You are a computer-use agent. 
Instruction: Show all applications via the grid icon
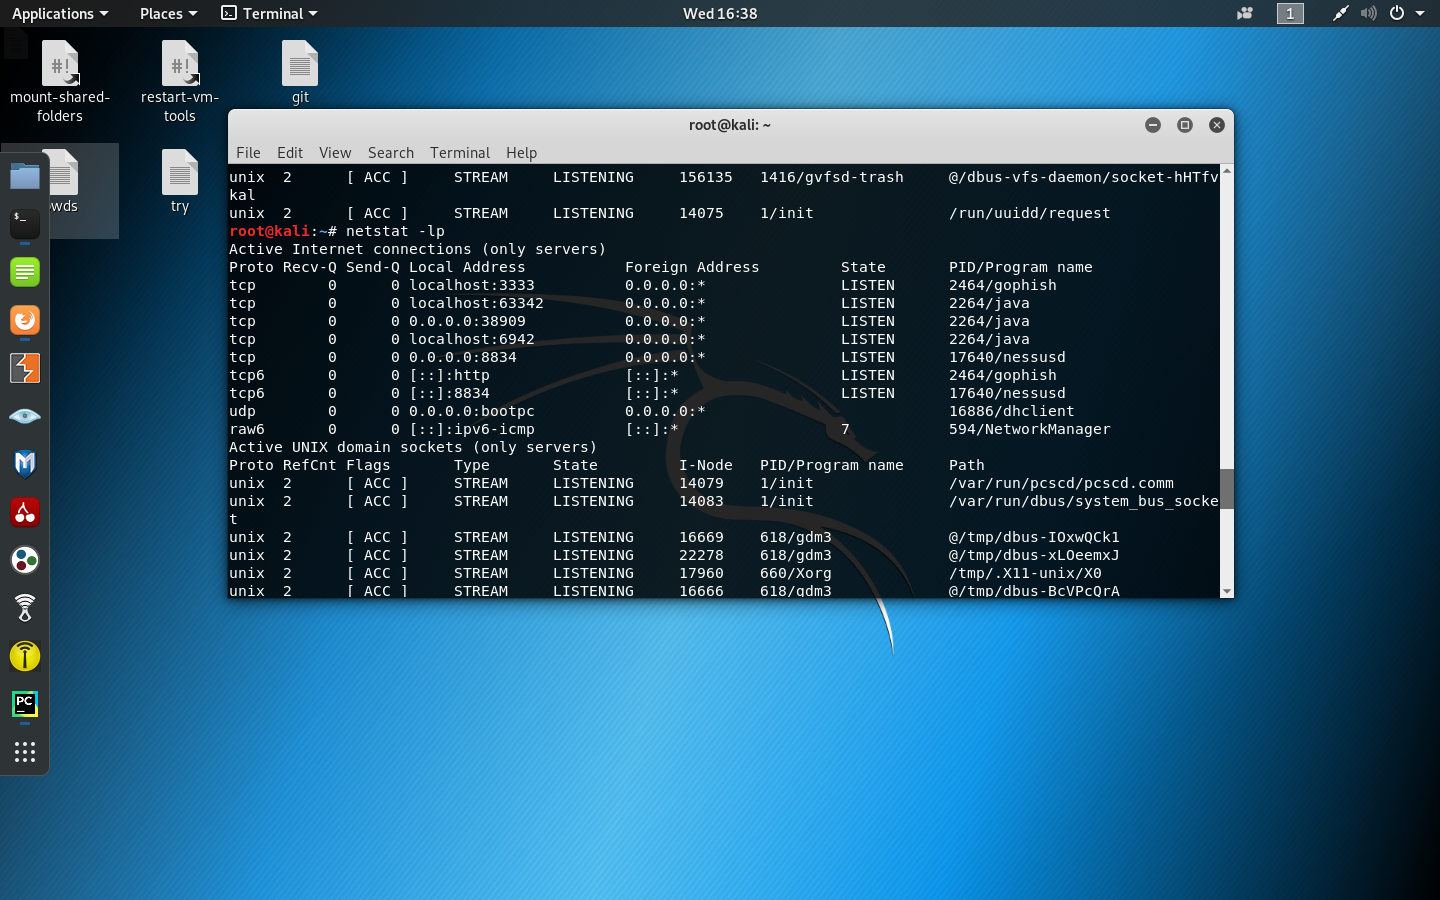point(24,751)
